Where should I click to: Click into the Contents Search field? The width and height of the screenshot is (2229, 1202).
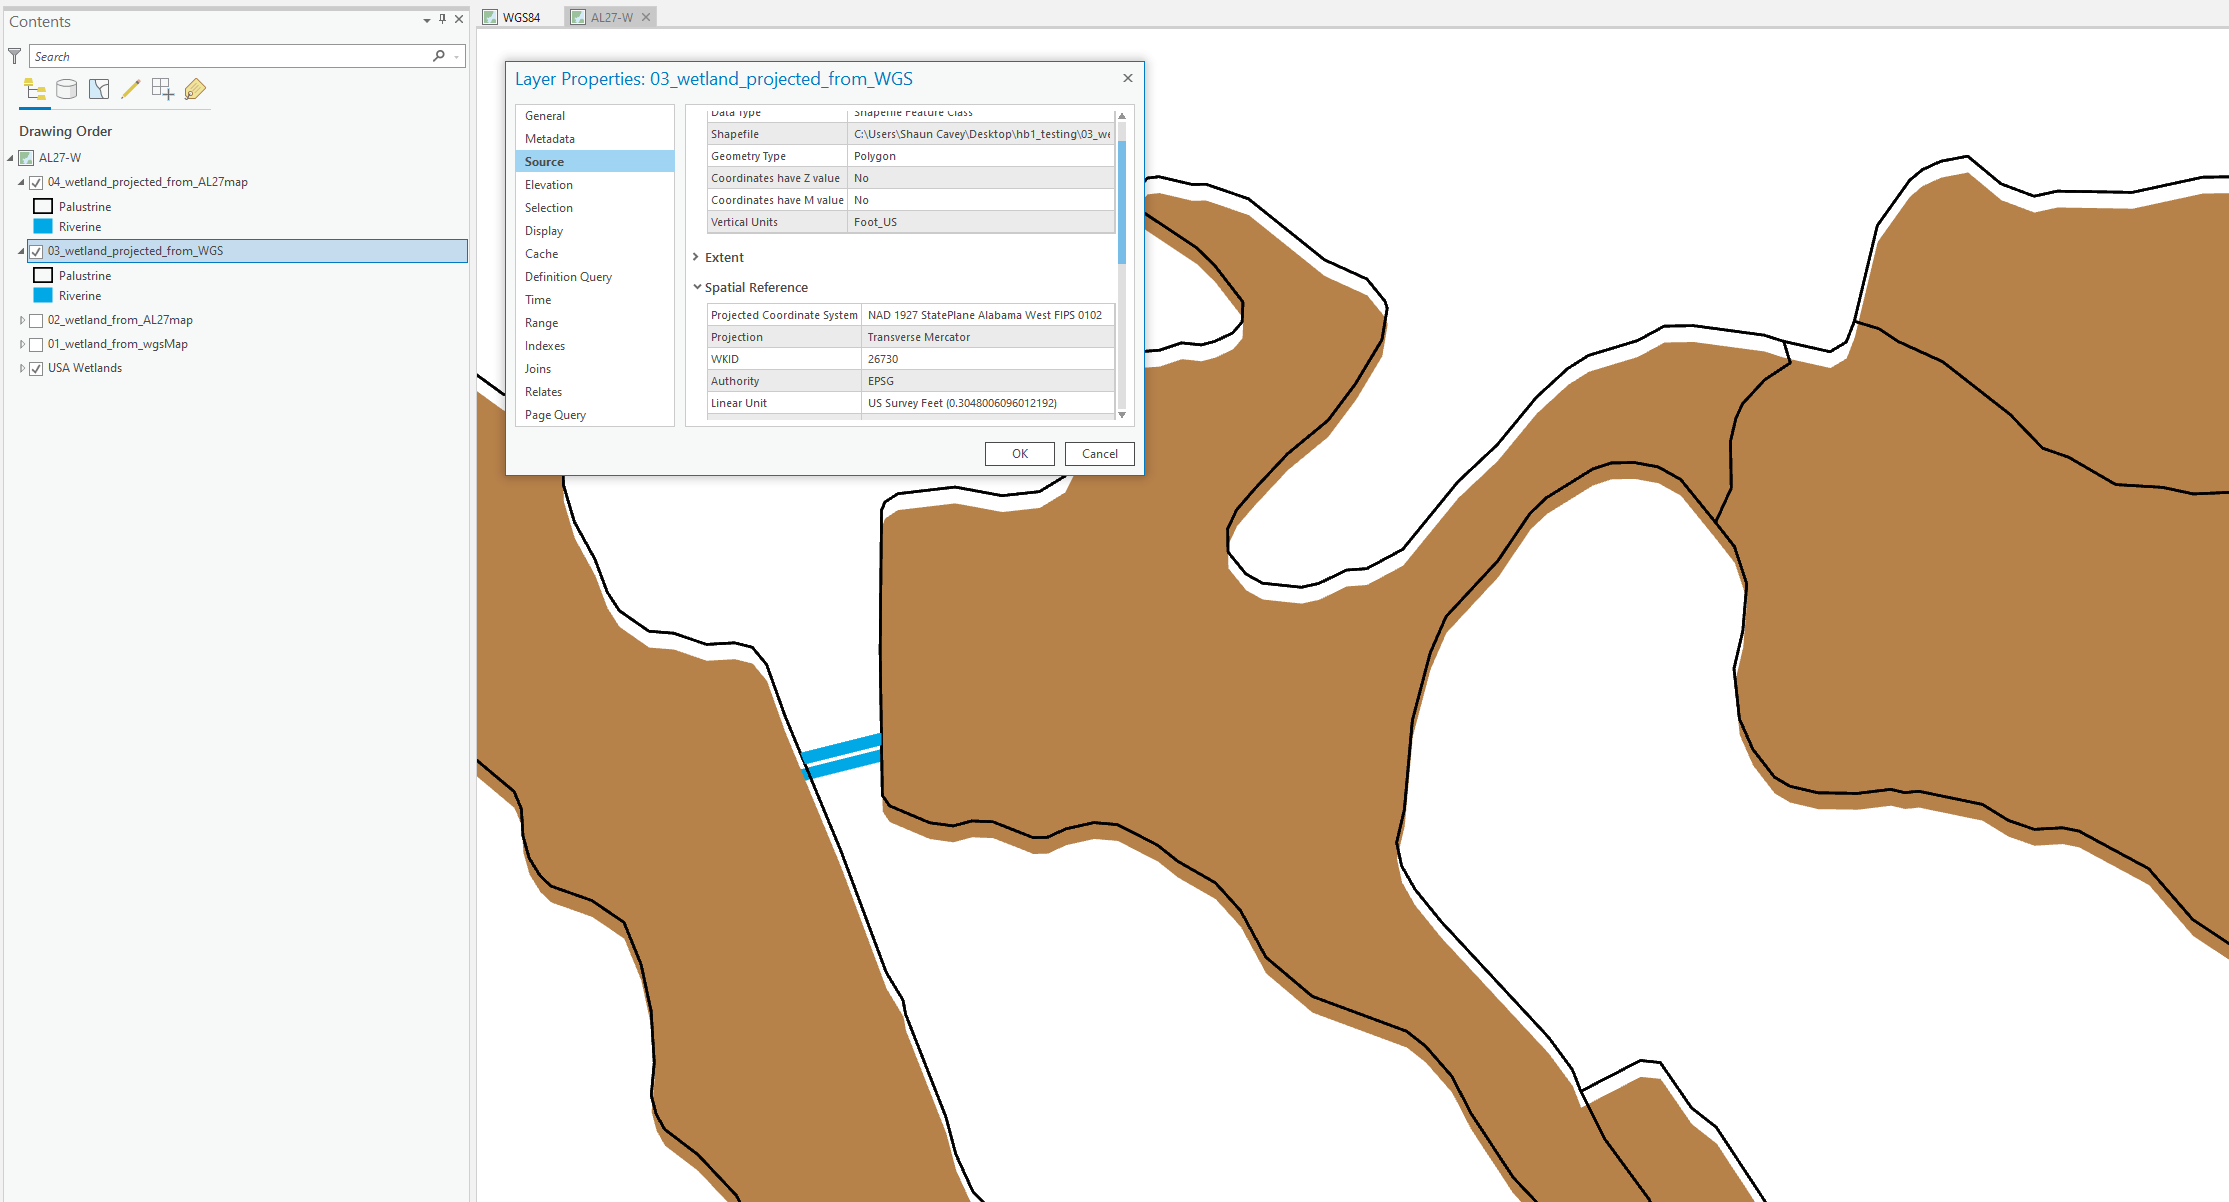click(230, 57)
